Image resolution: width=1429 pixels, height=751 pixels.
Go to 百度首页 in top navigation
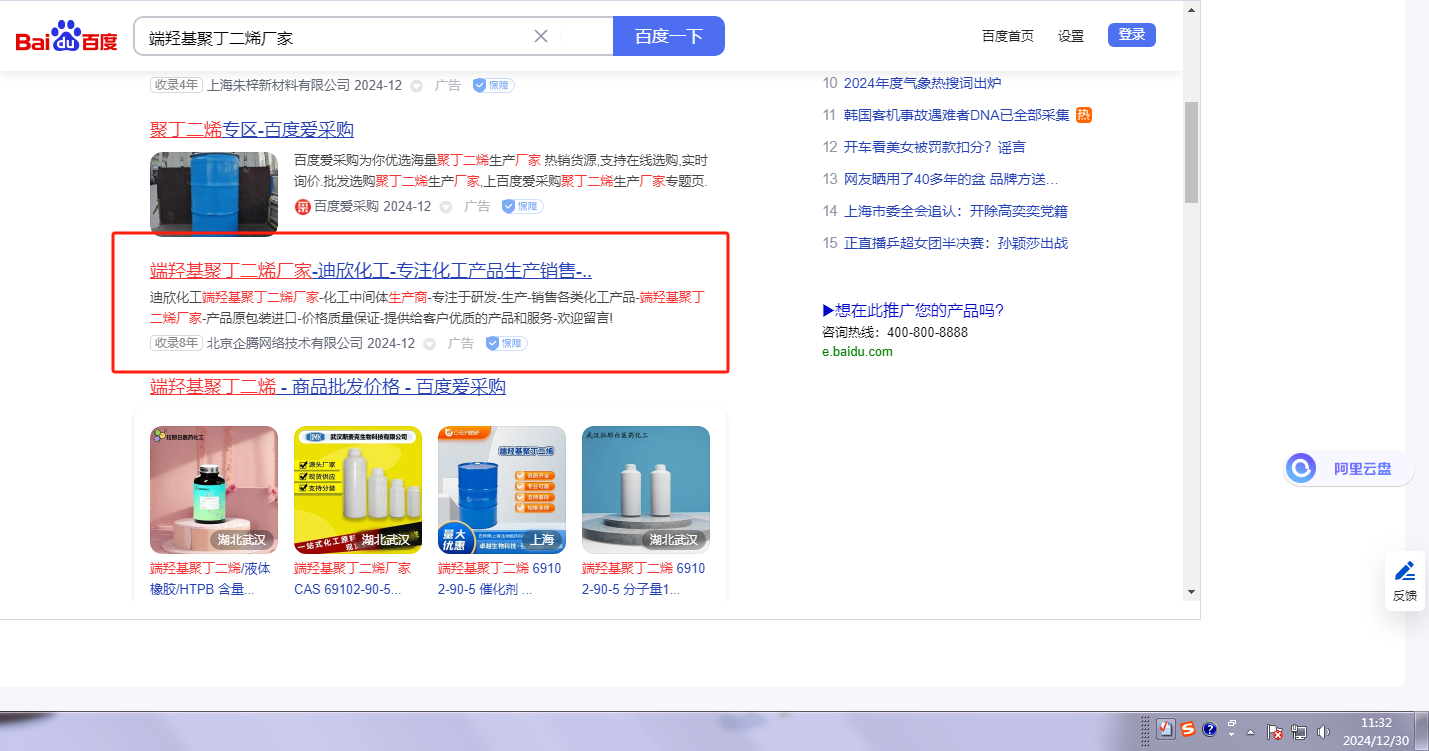click(1007, 36)
